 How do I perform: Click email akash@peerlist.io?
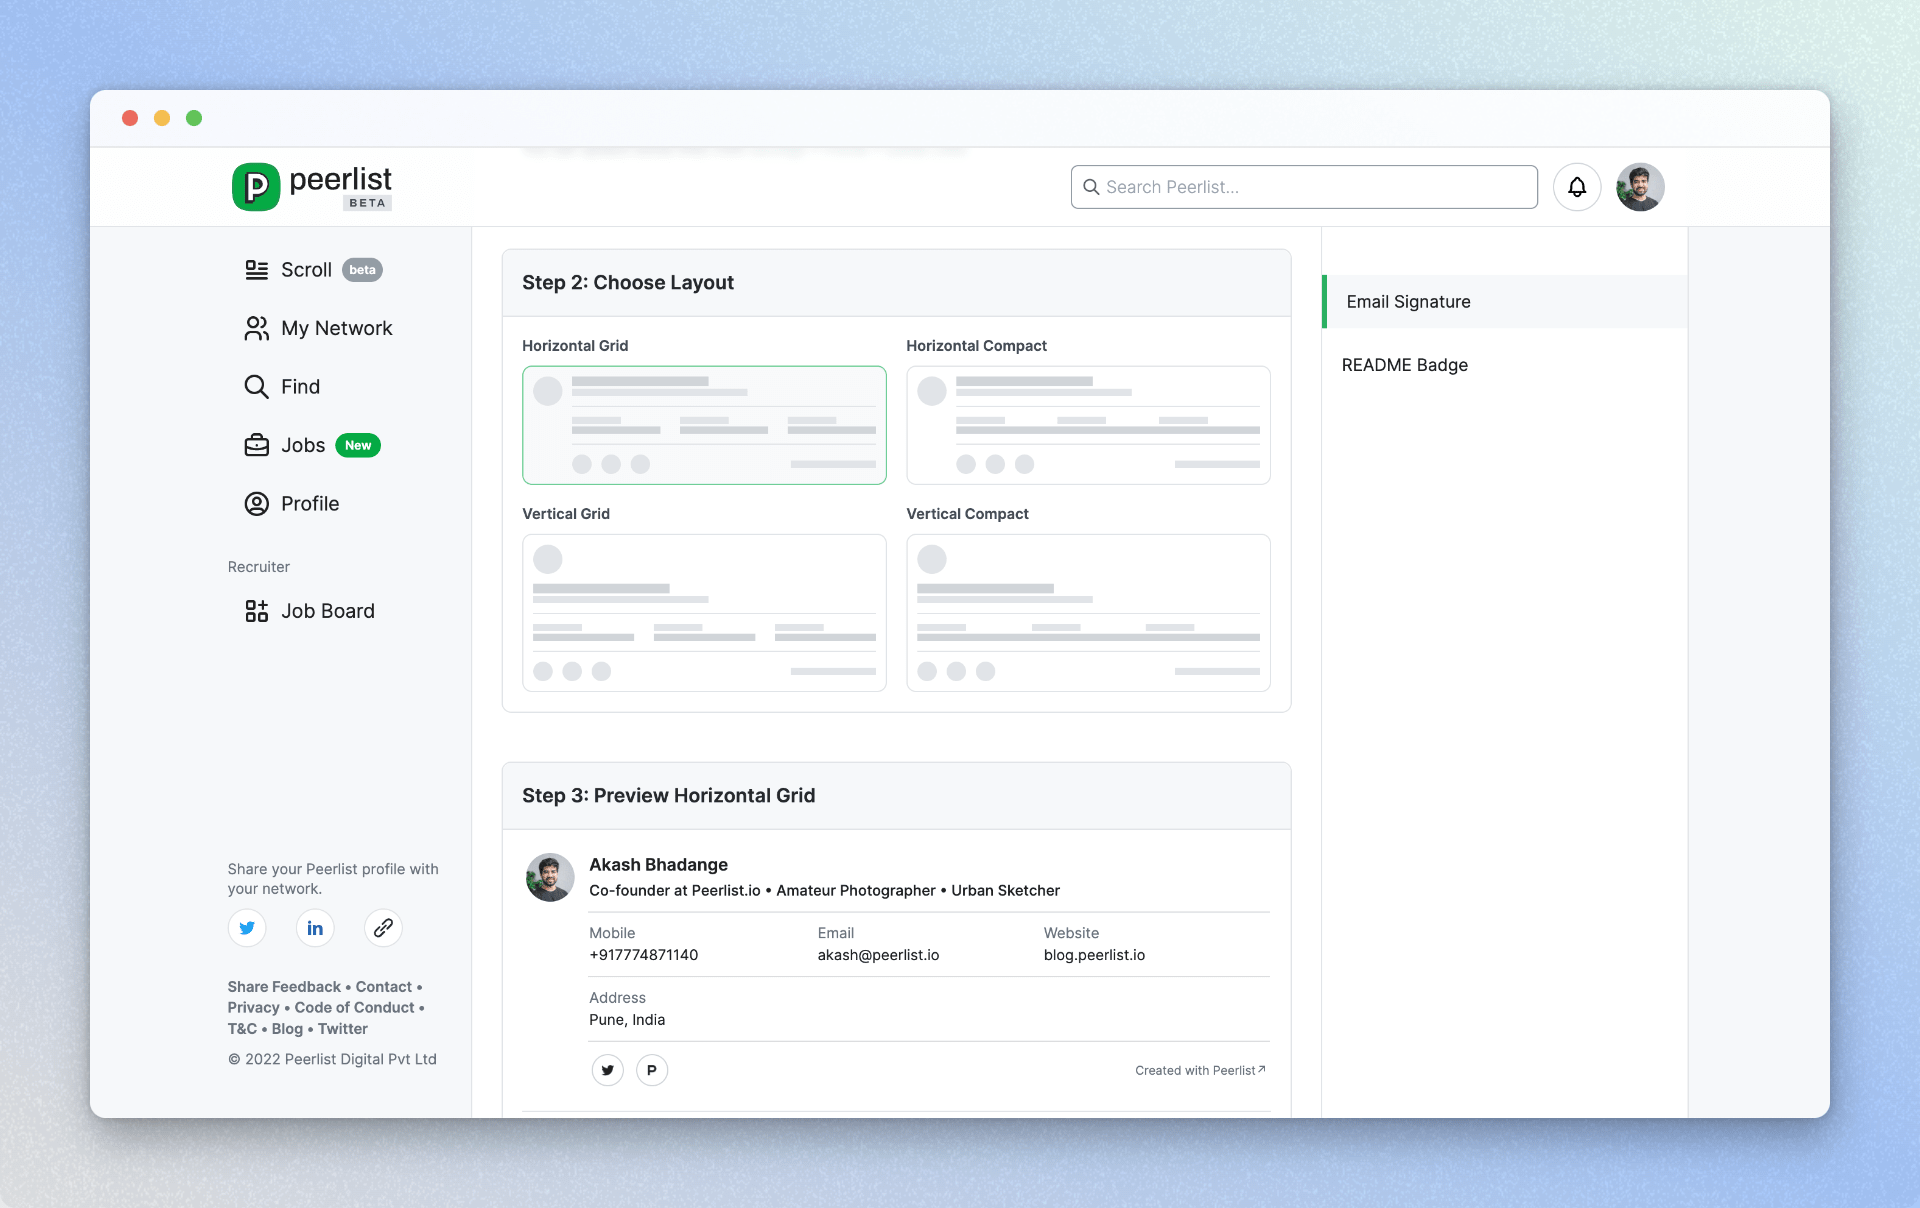coord(878,955)
